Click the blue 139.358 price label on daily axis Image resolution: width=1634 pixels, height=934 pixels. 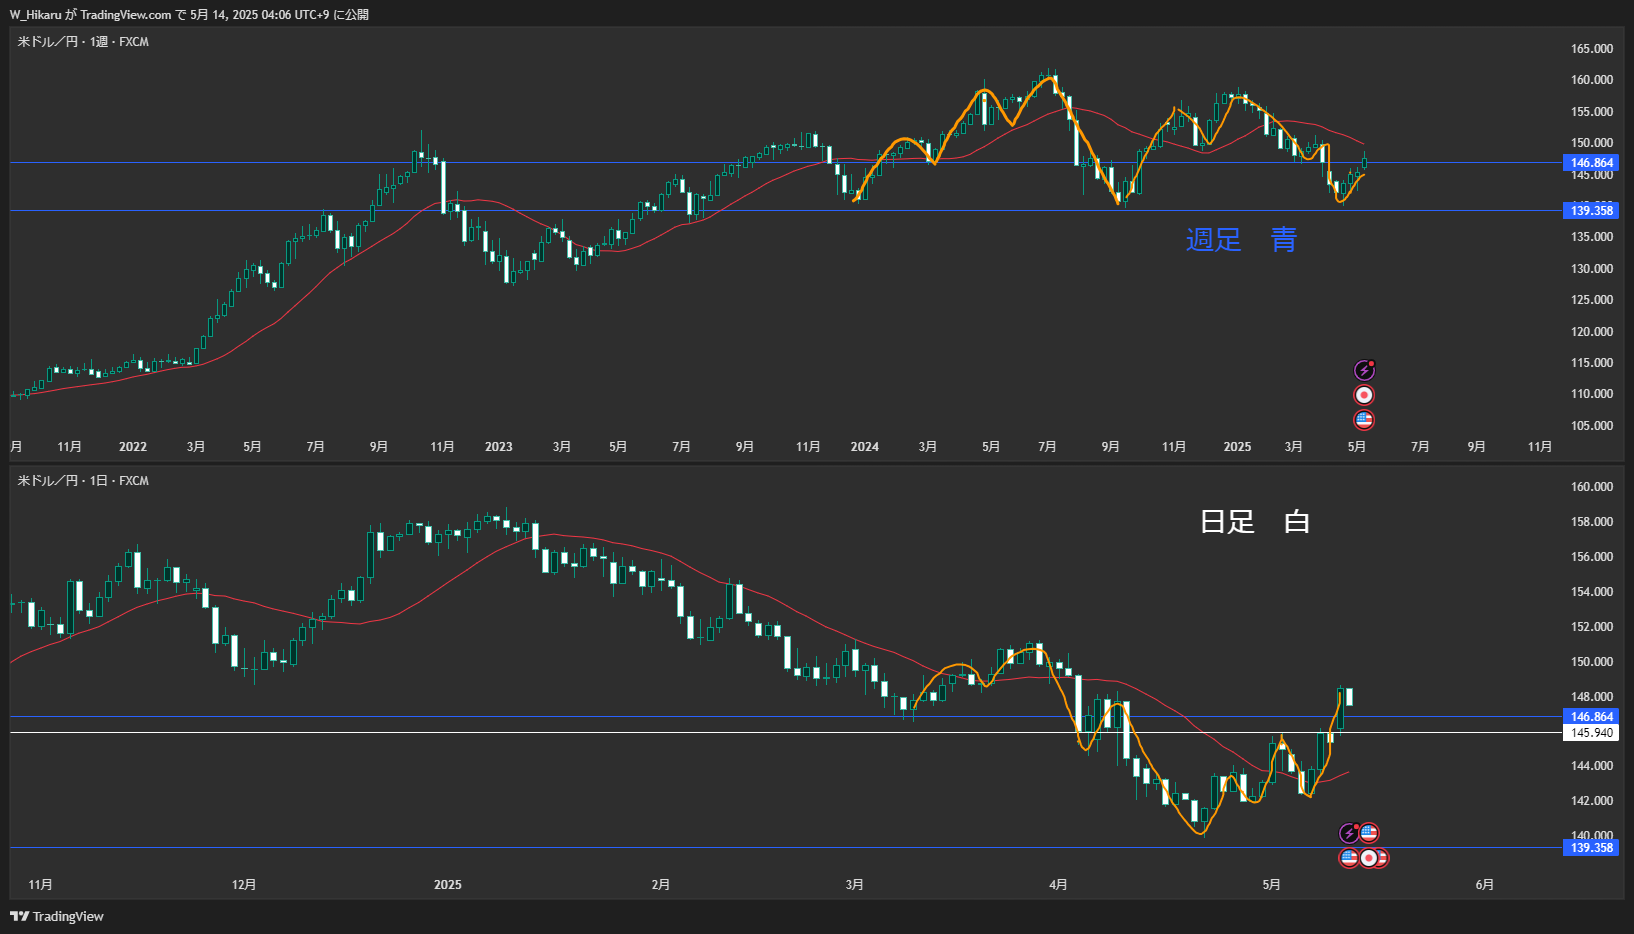click(1592, 848)
